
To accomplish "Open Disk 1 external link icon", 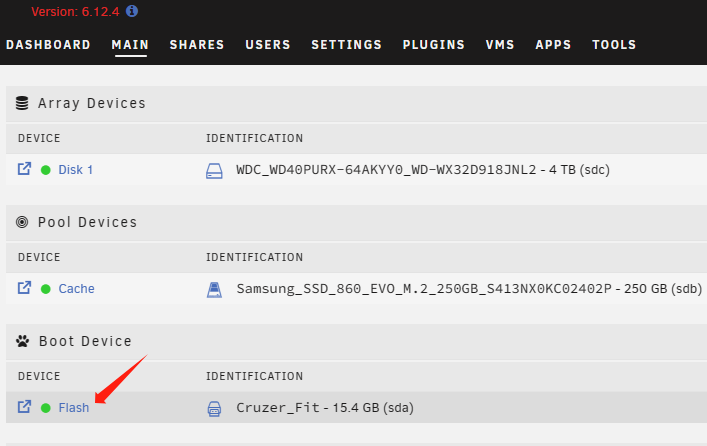I will tap(25, 169).
